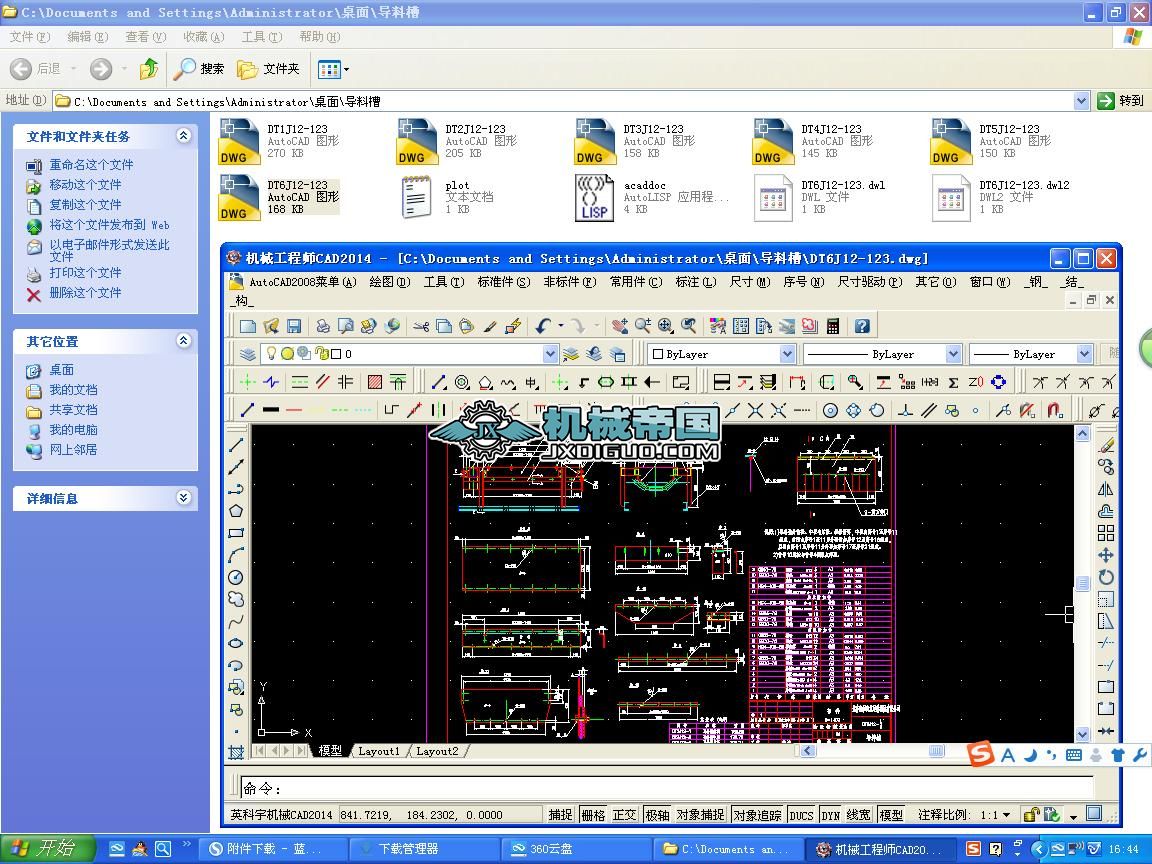Screen dimensions: 1152x864
Task: Toggle DYN dynamic input
Action: point(830,815)
